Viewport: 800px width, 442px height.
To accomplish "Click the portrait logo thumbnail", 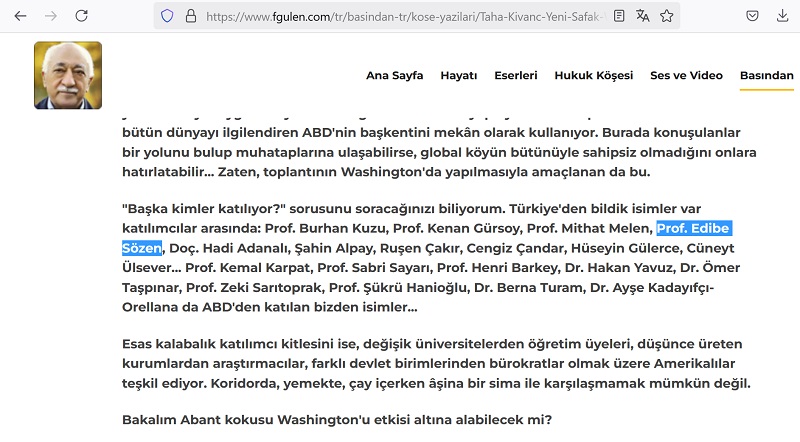I will pos(68,75).
